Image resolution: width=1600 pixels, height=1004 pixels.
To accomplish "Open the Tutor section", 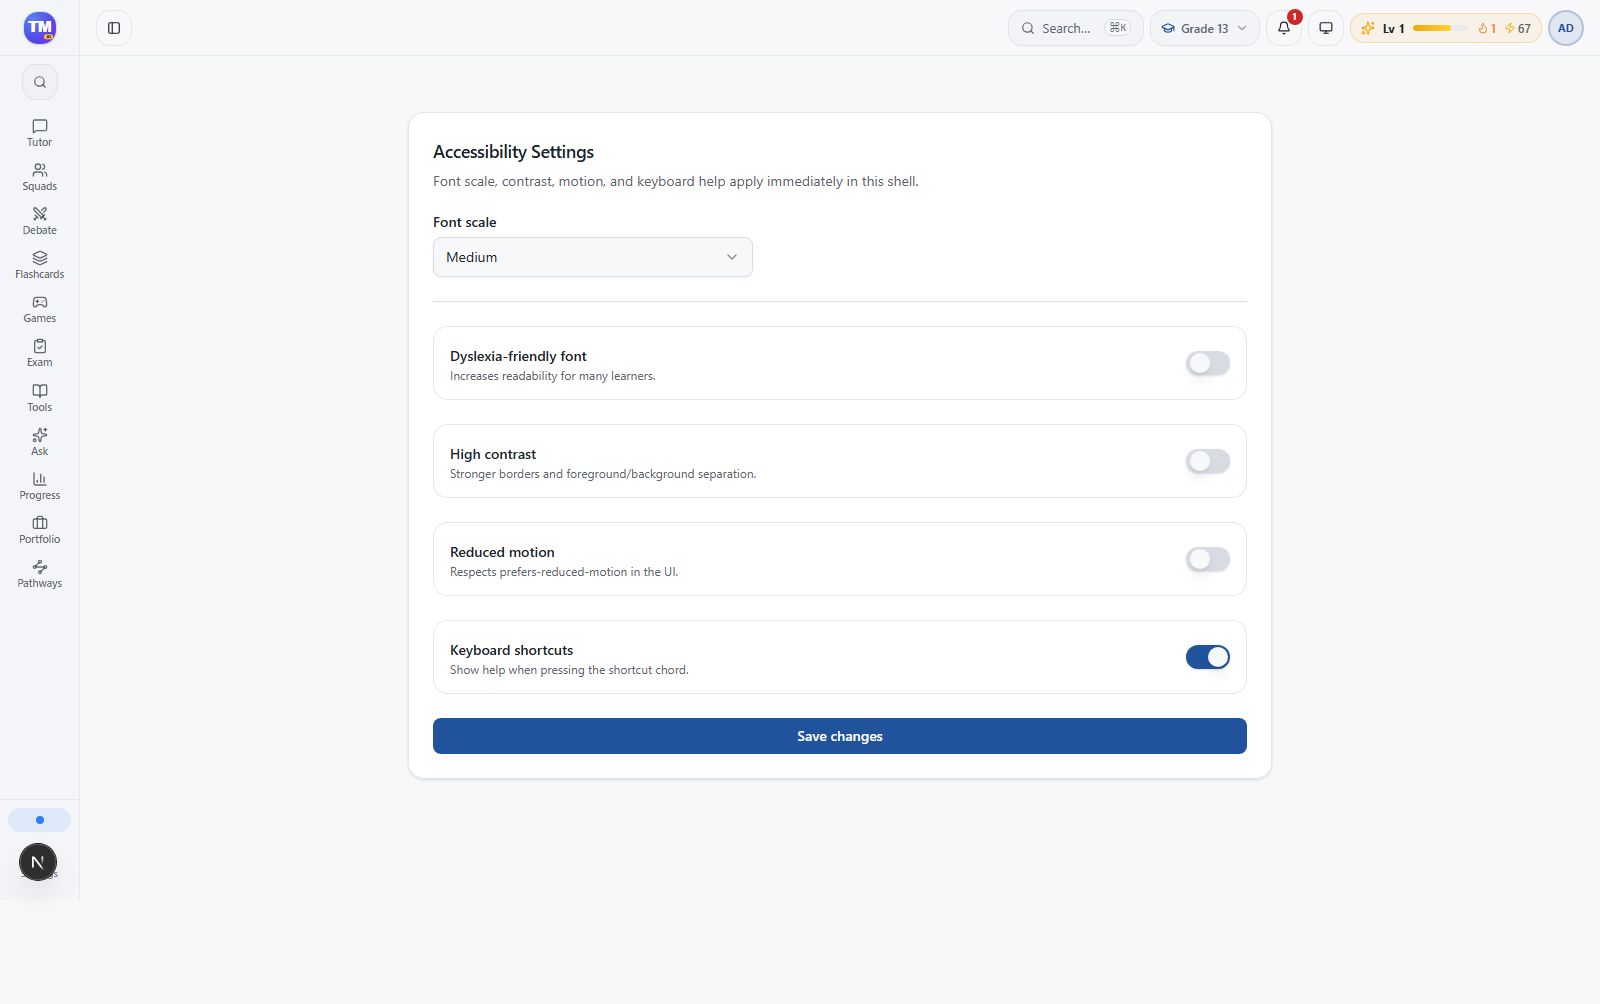I will 40,133.
